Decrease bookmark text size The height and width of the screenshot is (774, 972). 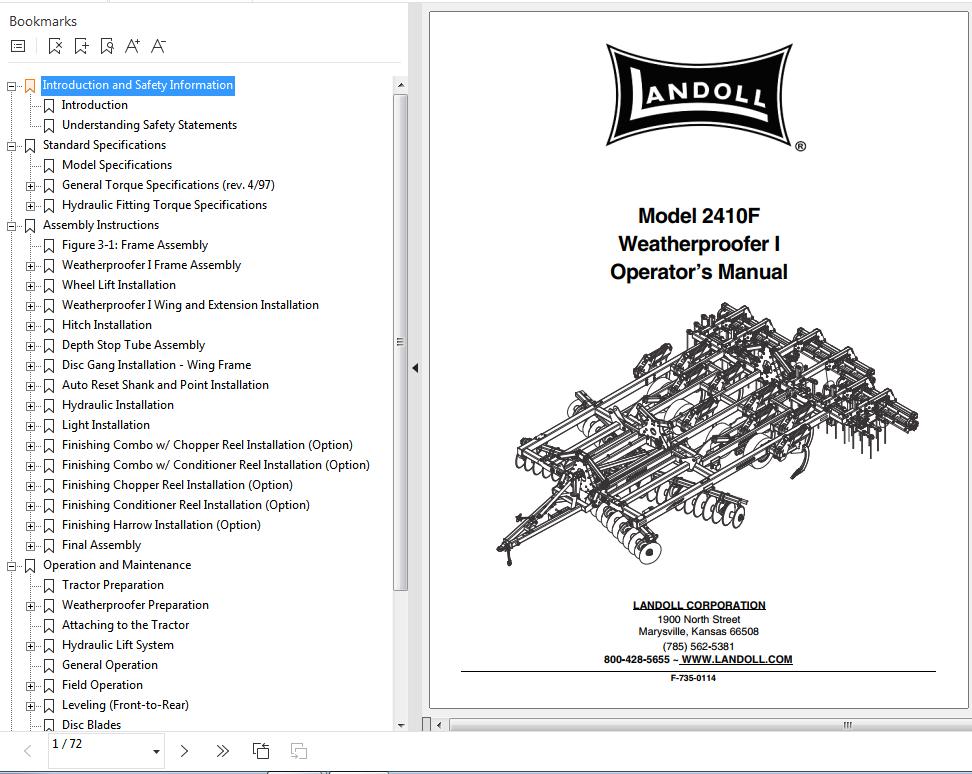(158, 46)
